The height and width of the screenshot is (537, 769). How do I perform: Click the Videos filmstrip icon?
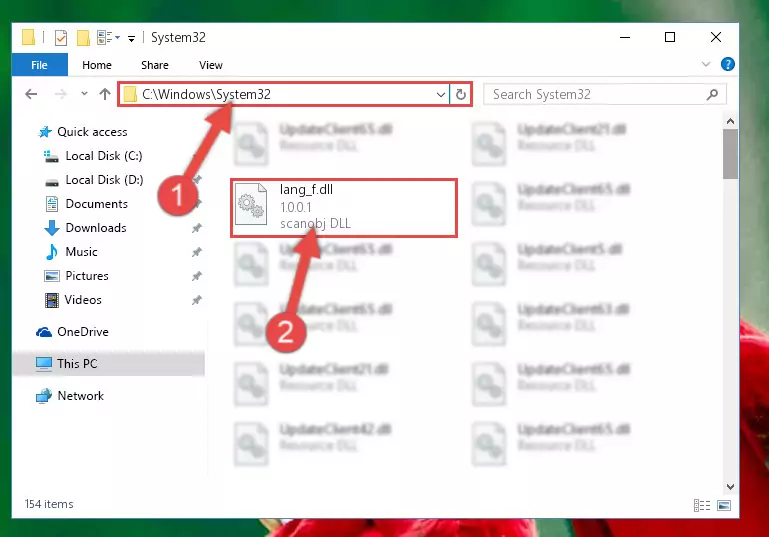[x=51, y=300]
